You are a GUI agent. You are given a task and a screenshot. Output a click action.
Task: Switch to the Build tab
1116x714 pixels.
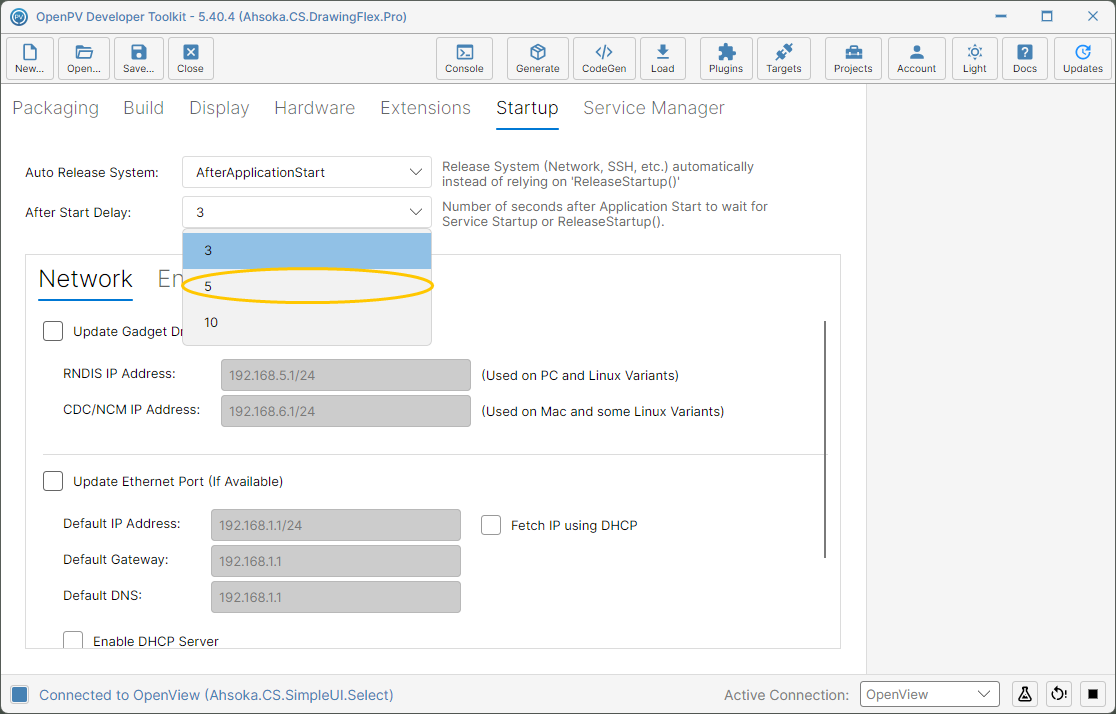[x=144, y=107]
